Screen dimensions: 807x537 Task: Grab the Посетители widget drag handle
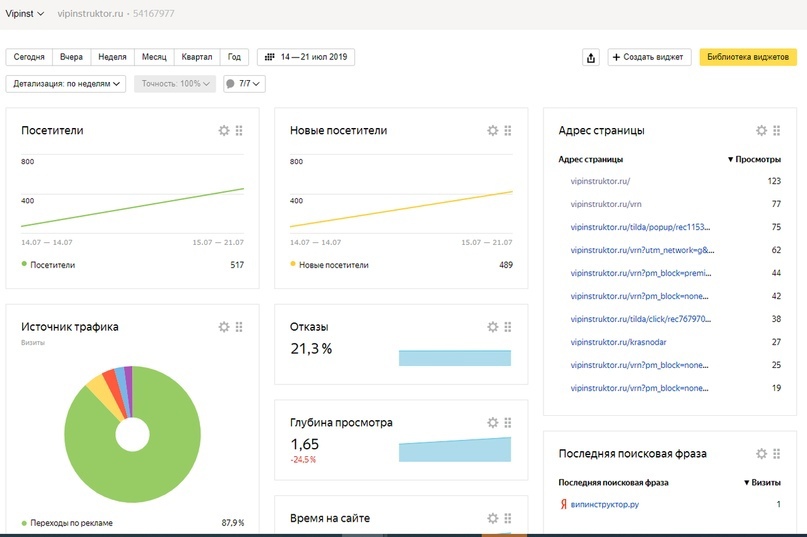[x=239, y=130]
